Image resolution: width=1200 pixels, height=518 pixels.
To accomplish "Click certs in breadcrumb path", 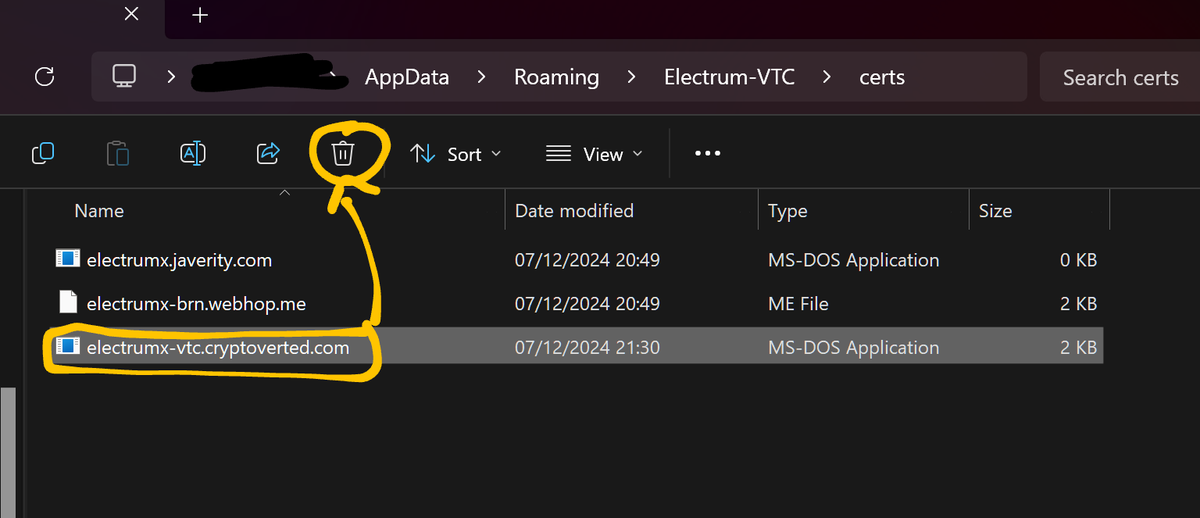I will [x=882, y=77].
